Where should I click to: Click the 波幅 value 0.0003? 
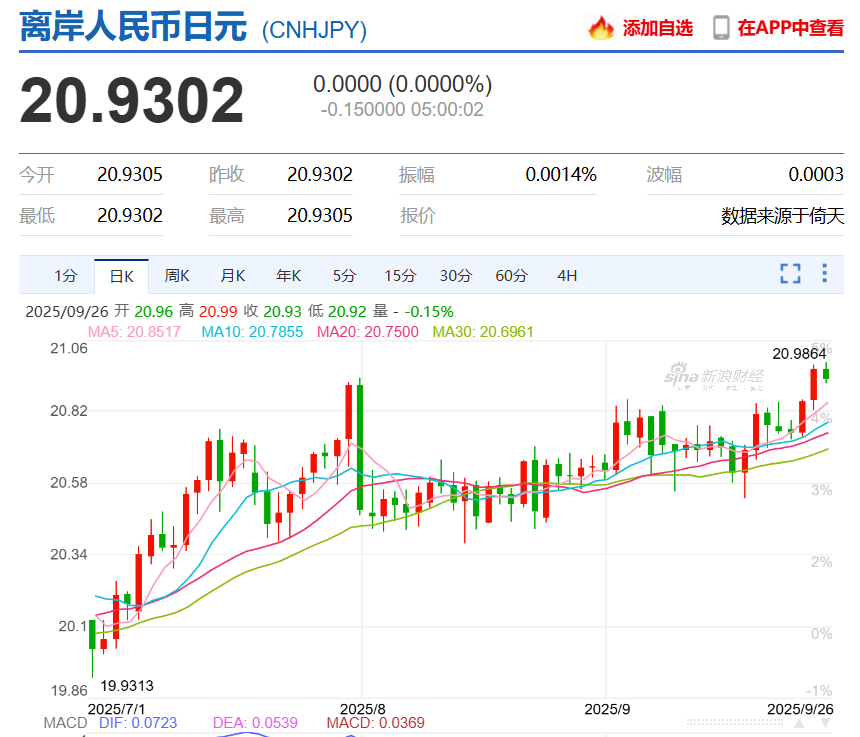click(816, 174)
